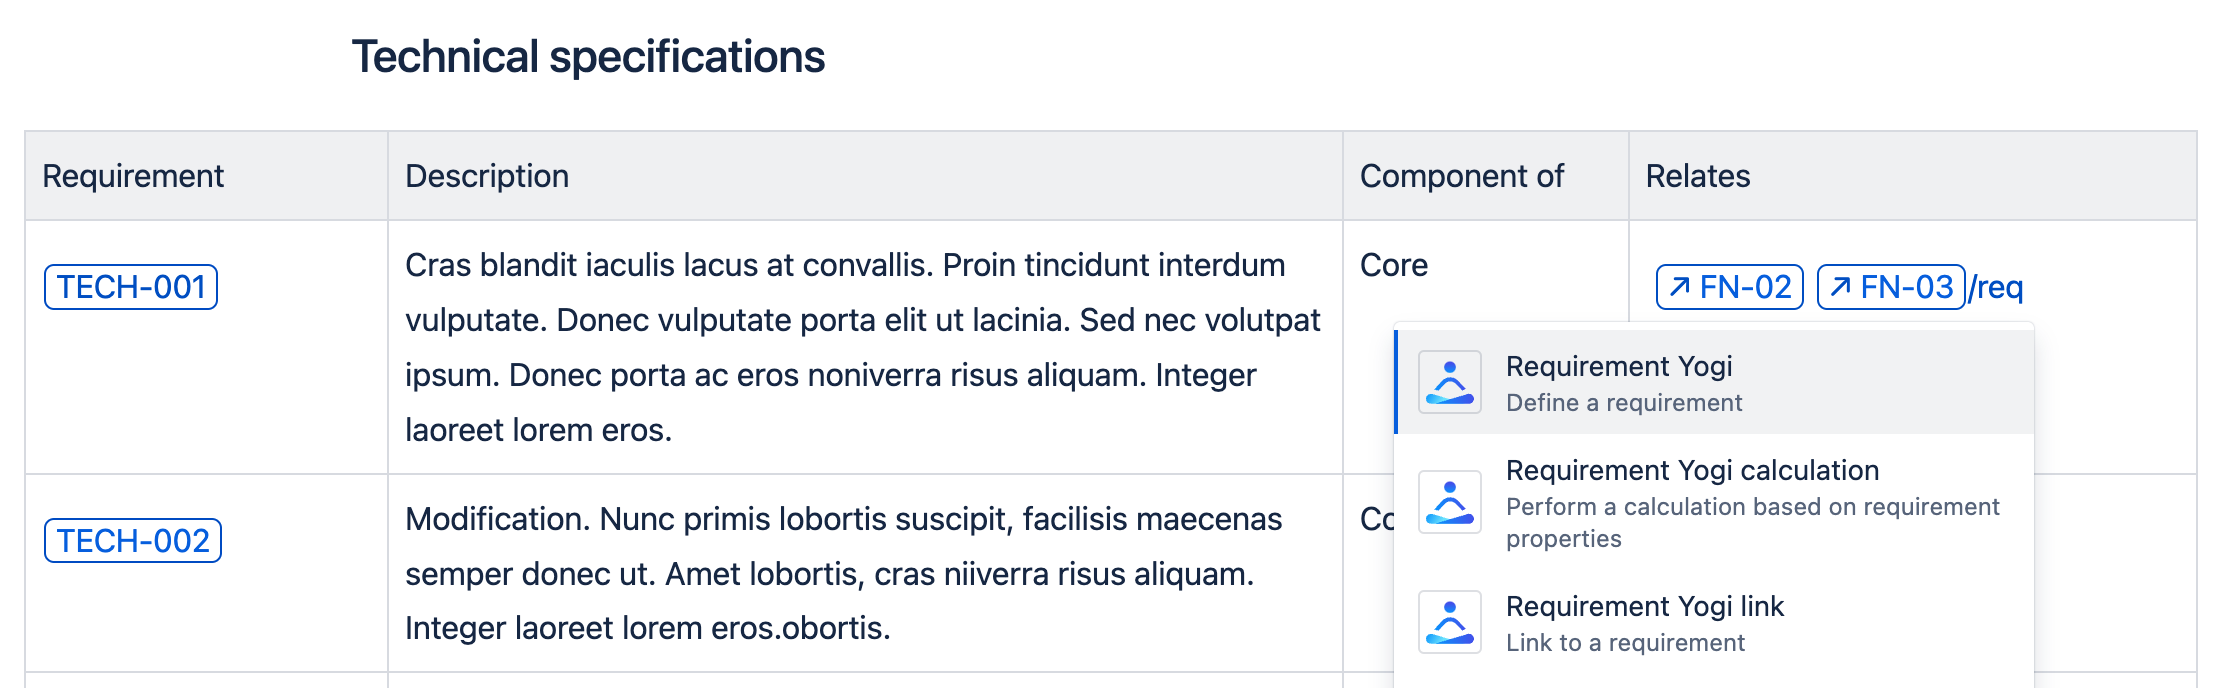This screenshot has width=2224, height=688.
Task: Click the '/req' typed command text
Action: (x=1996, y=288)
